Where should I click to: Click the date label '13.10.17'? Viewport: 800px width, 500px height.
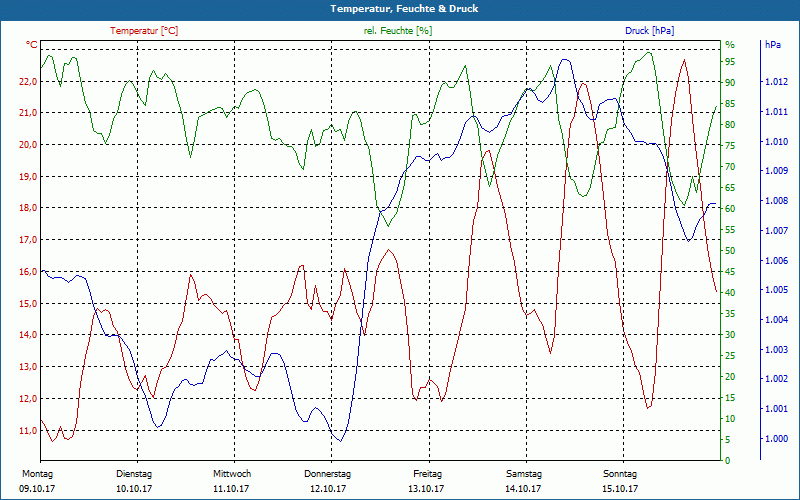[426, 489]
